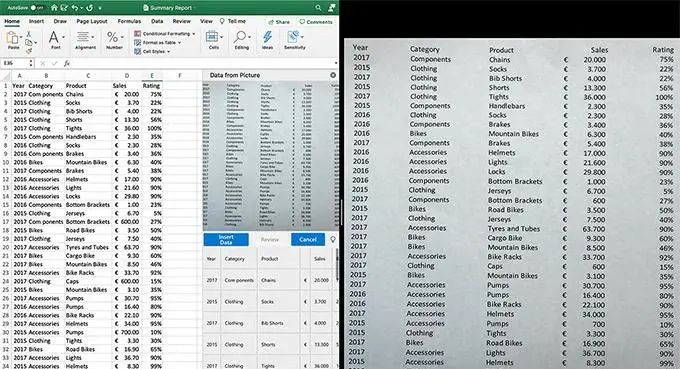
Task: Open the Insert ribbon tab
Action: pos(36,21)
